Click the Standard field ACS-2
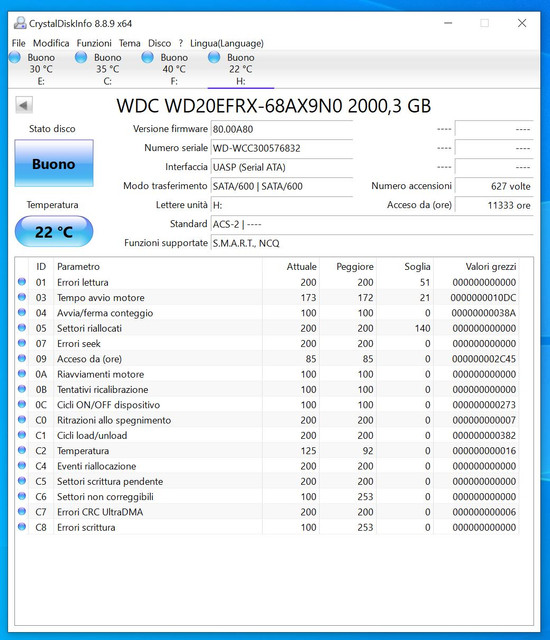Viewport: 550px width, 640px height. coord(372,224)
